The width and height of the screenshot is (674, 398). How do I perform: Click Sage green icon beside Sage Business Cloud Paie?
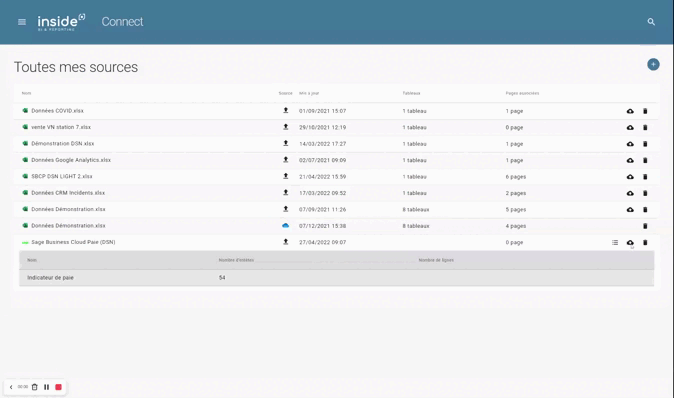coord(25,242)
